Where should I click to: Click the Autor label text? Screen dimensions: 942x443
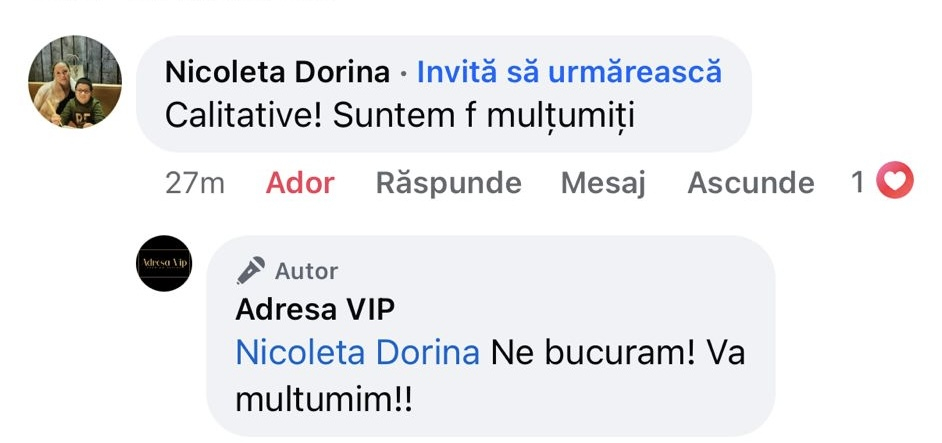click(x=307, y=271)
